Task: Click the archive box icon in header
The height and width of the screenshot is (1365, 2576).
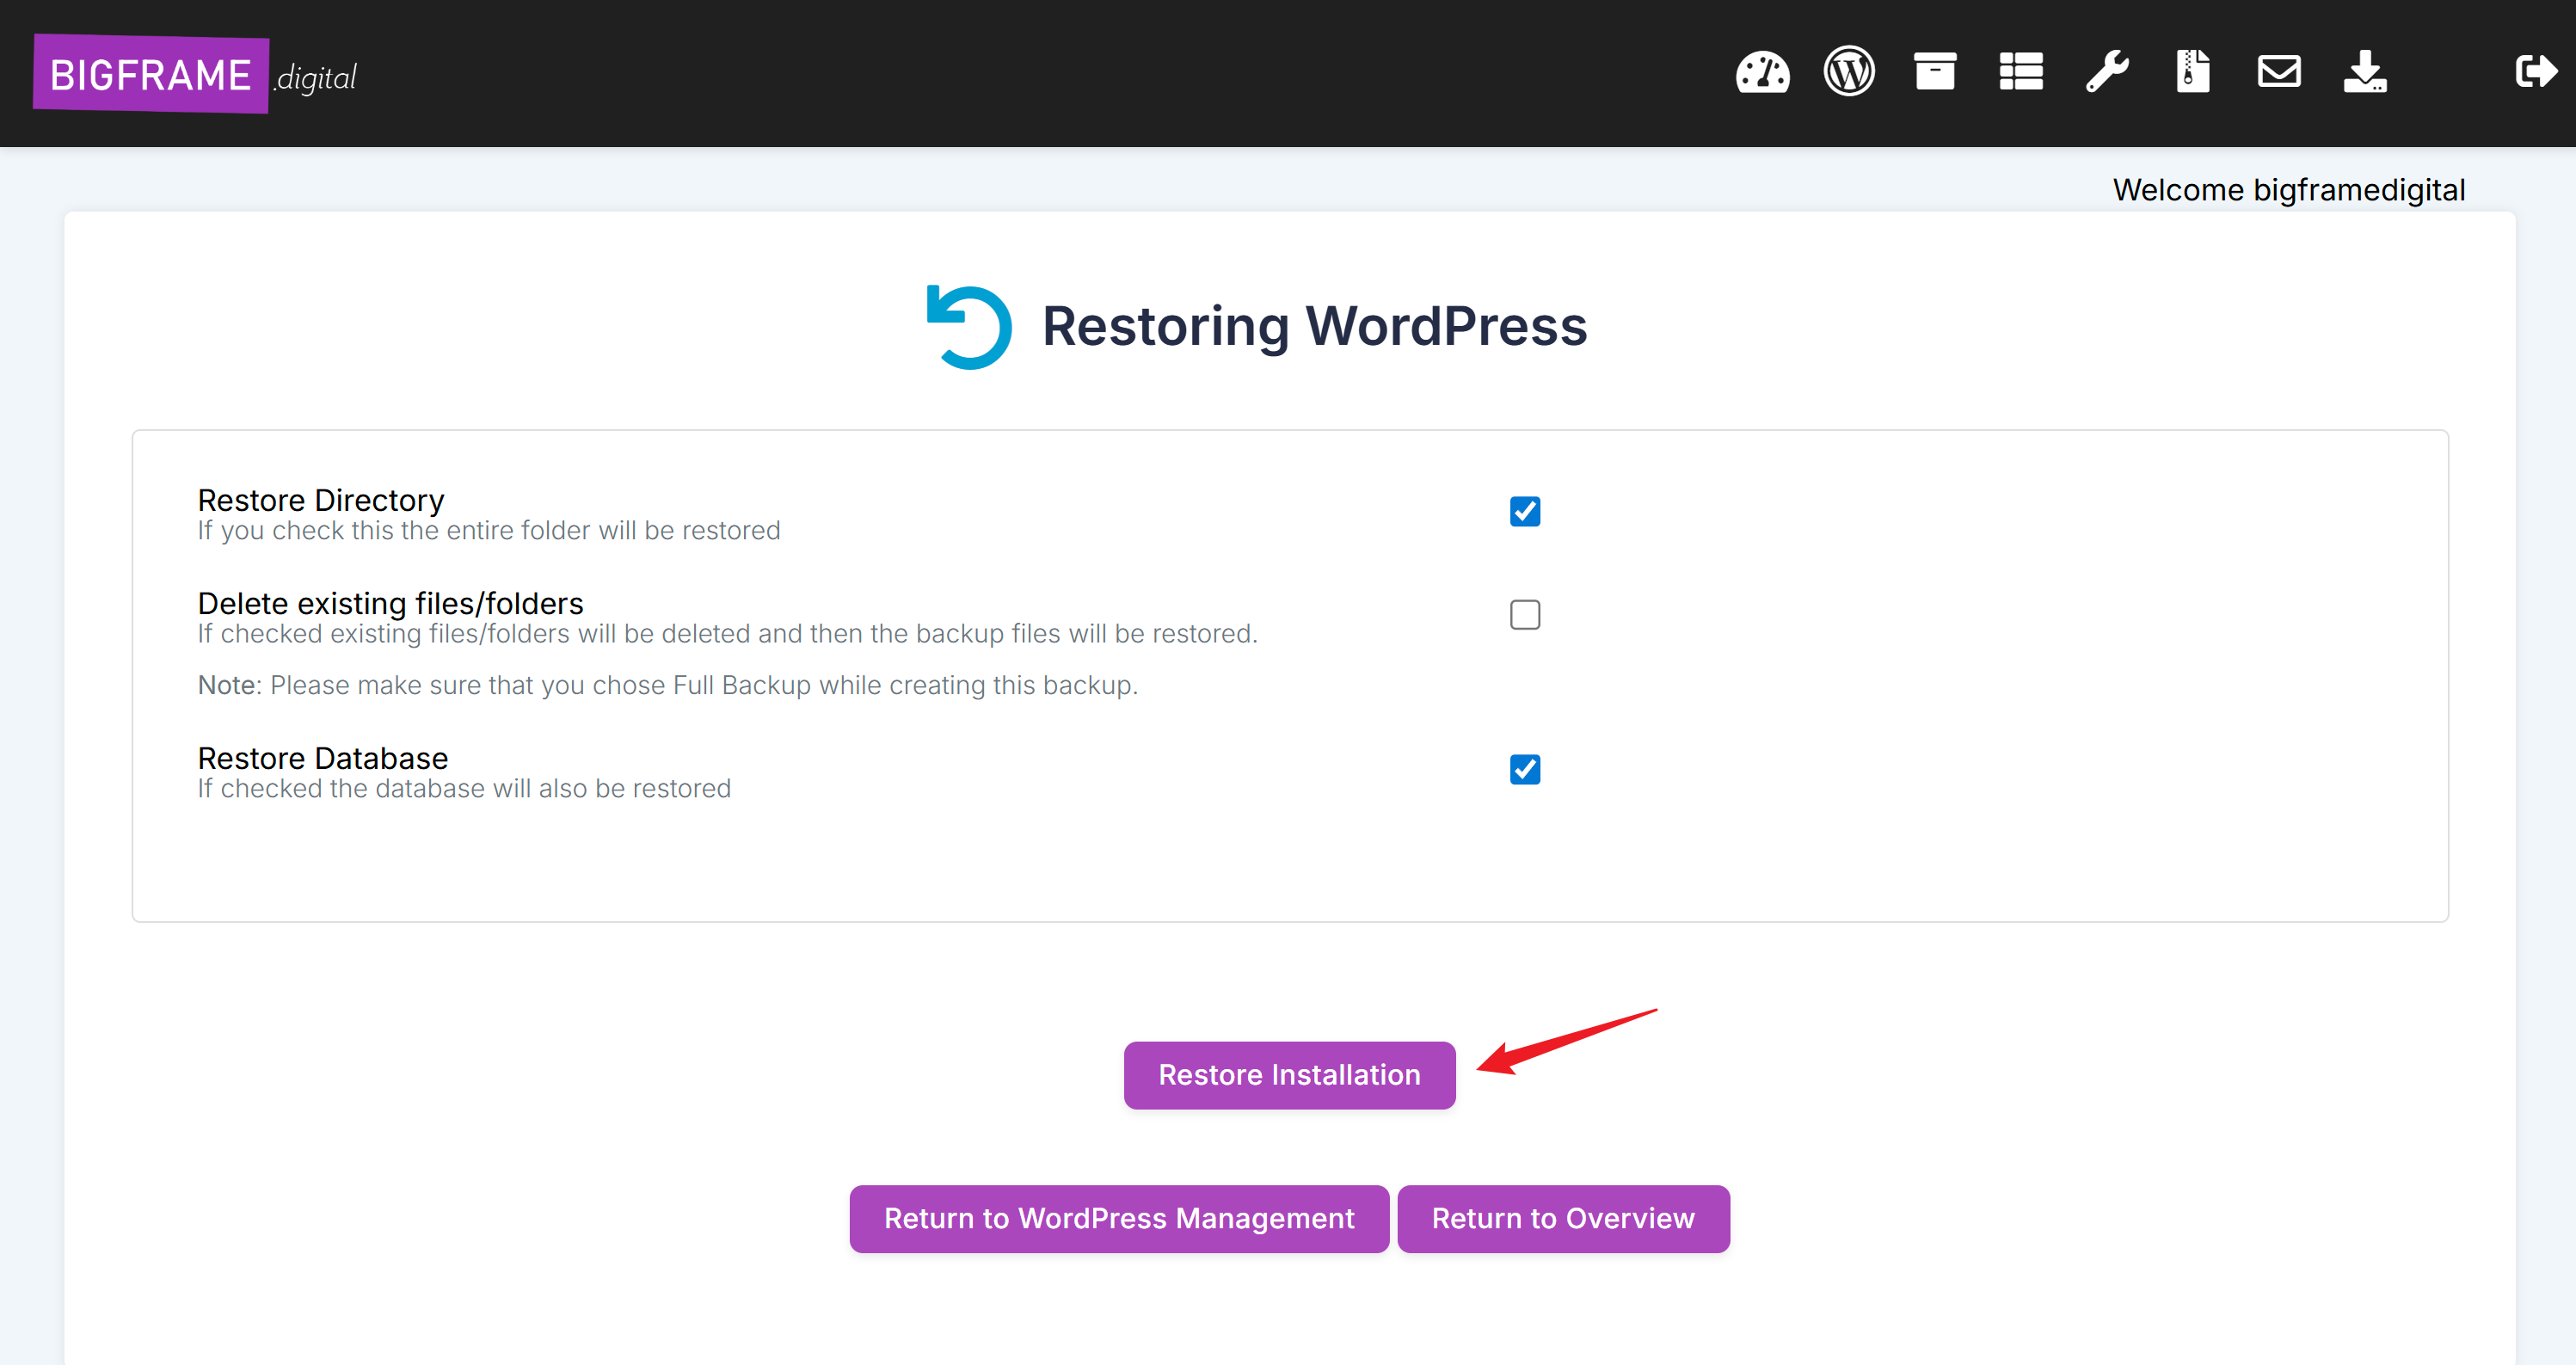Action: (1935, 72)
